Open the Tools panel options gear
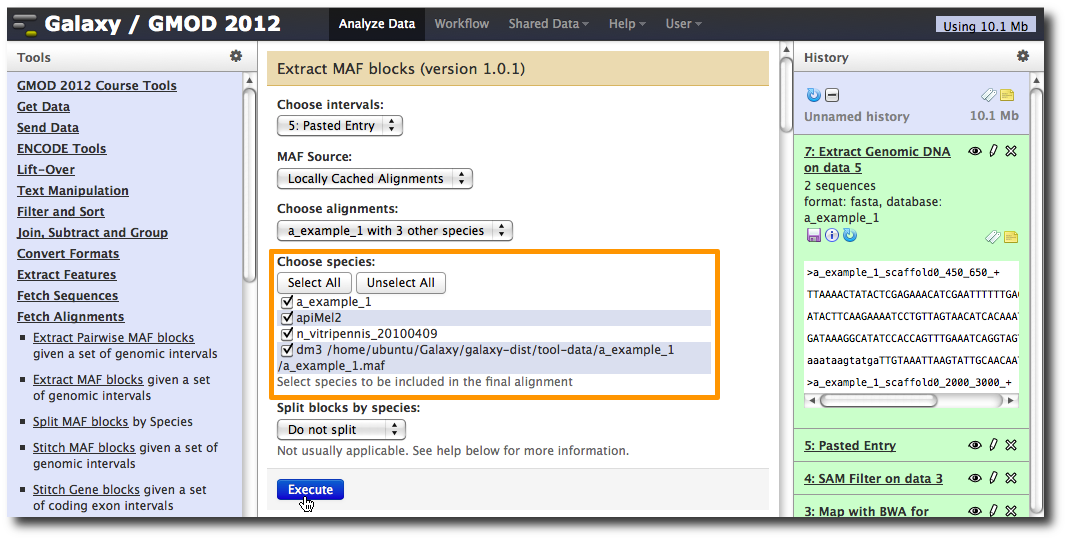Screen dimensions: 1067x540 coord(236,56)
